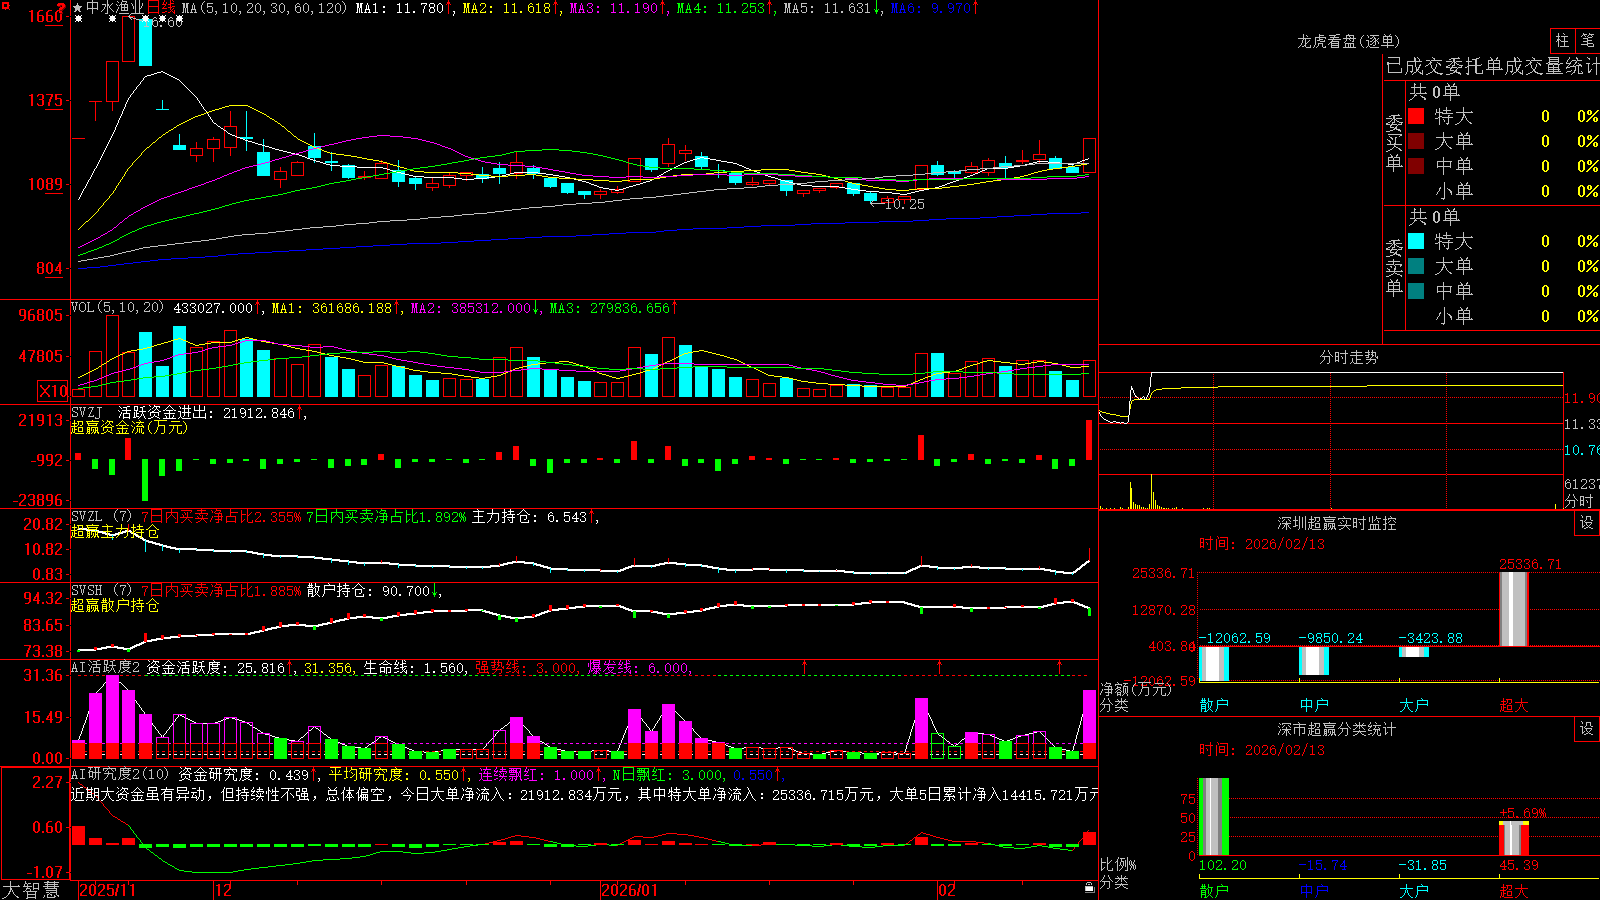Click the X10 volume scale marker

point(53,391)
